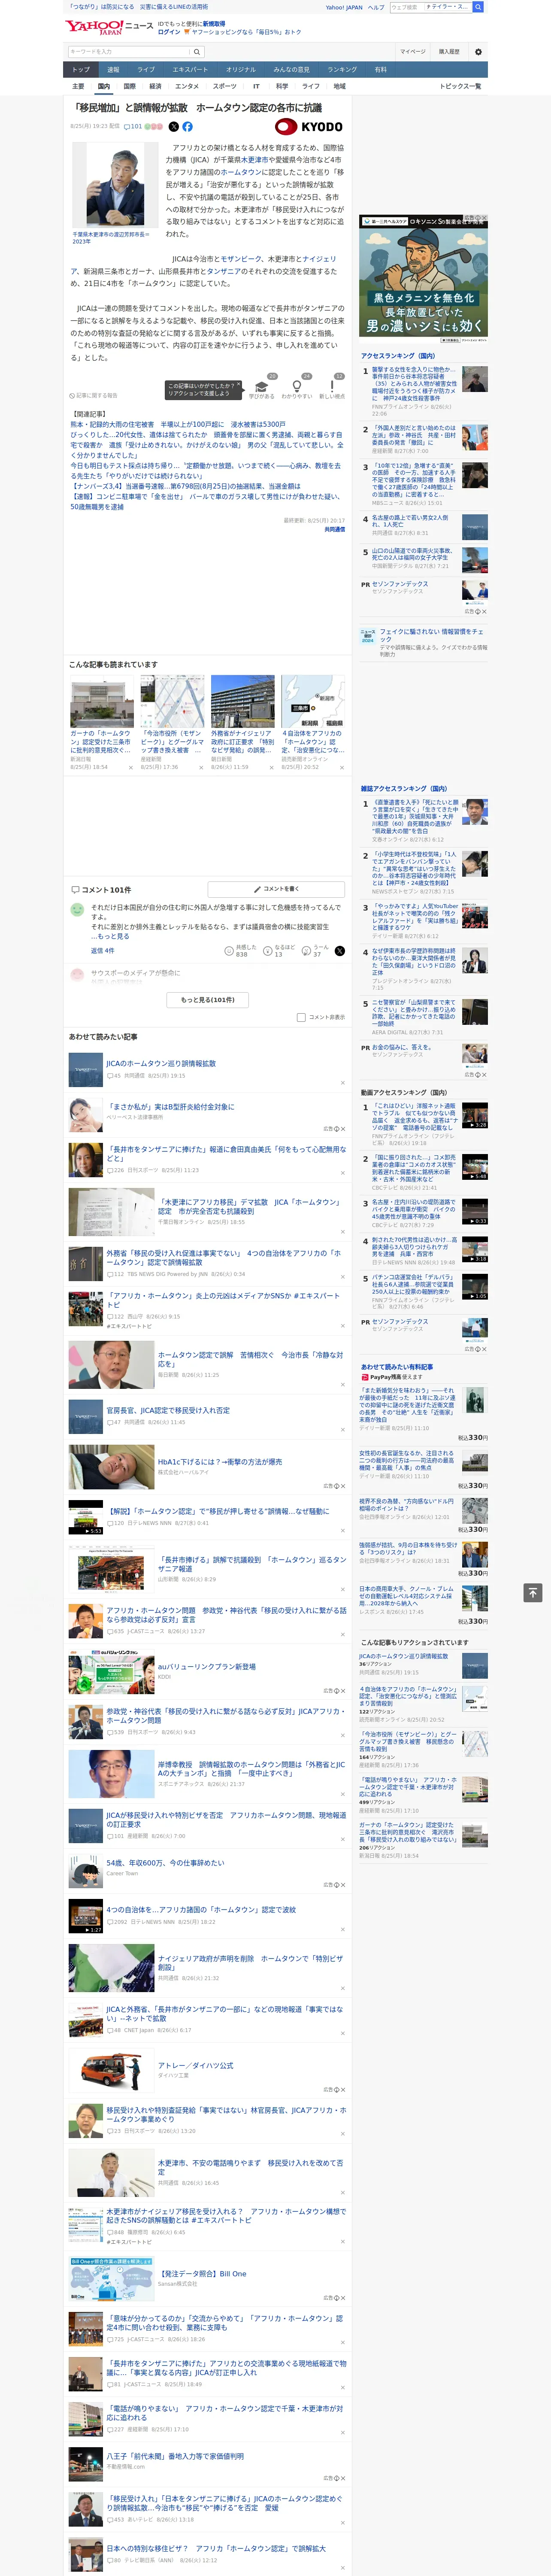Click the comment count bubble showing 101
The width and height of the screenshot is (551, 2576).
pos(134,127)
